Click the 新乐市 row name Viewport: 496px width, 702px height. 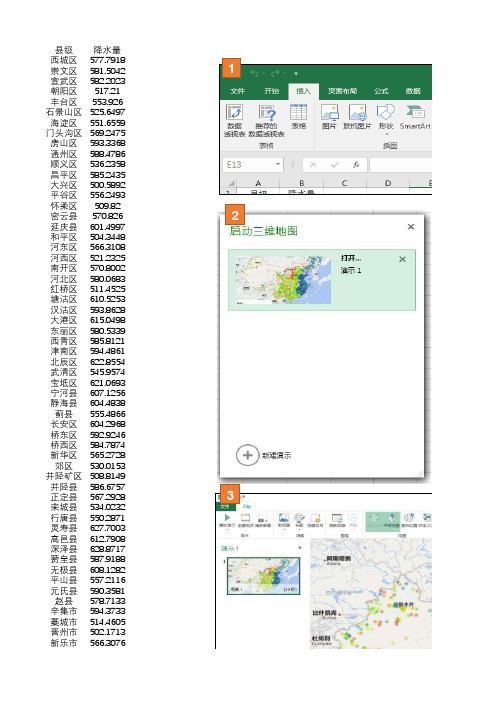pyautogui.click(x=64, y=643)
